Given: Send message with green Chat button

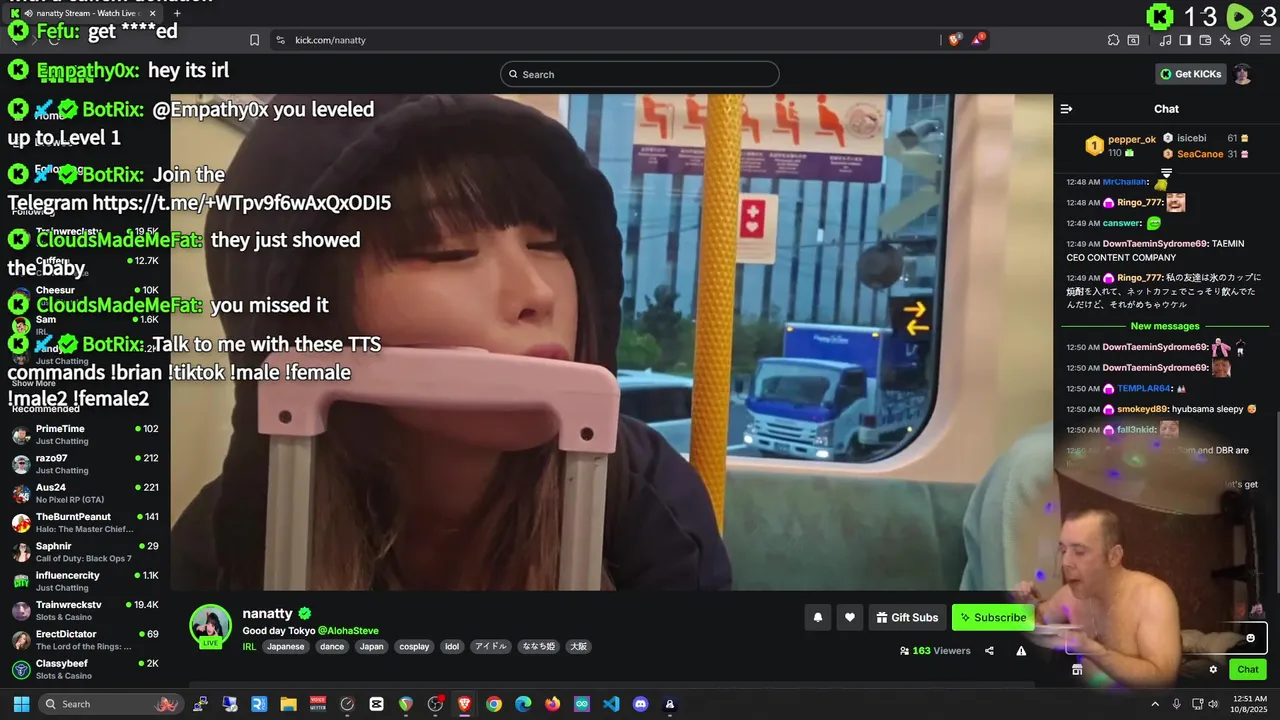Looking at the screenshot, I should 1248,669.
